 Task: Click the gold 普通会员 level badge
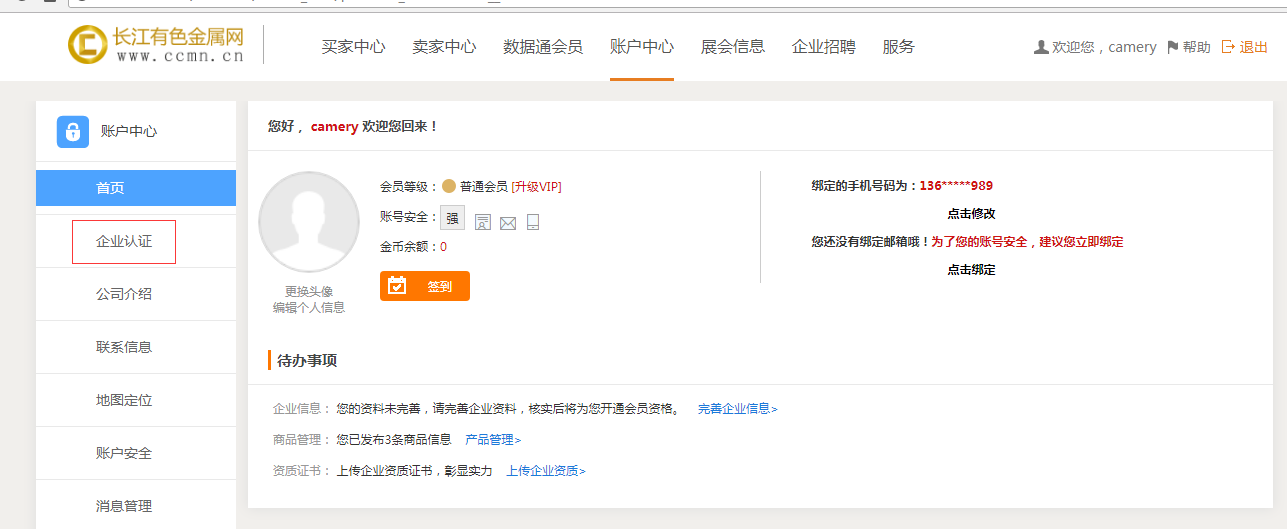pyautogui.click(x=449, y=186)
